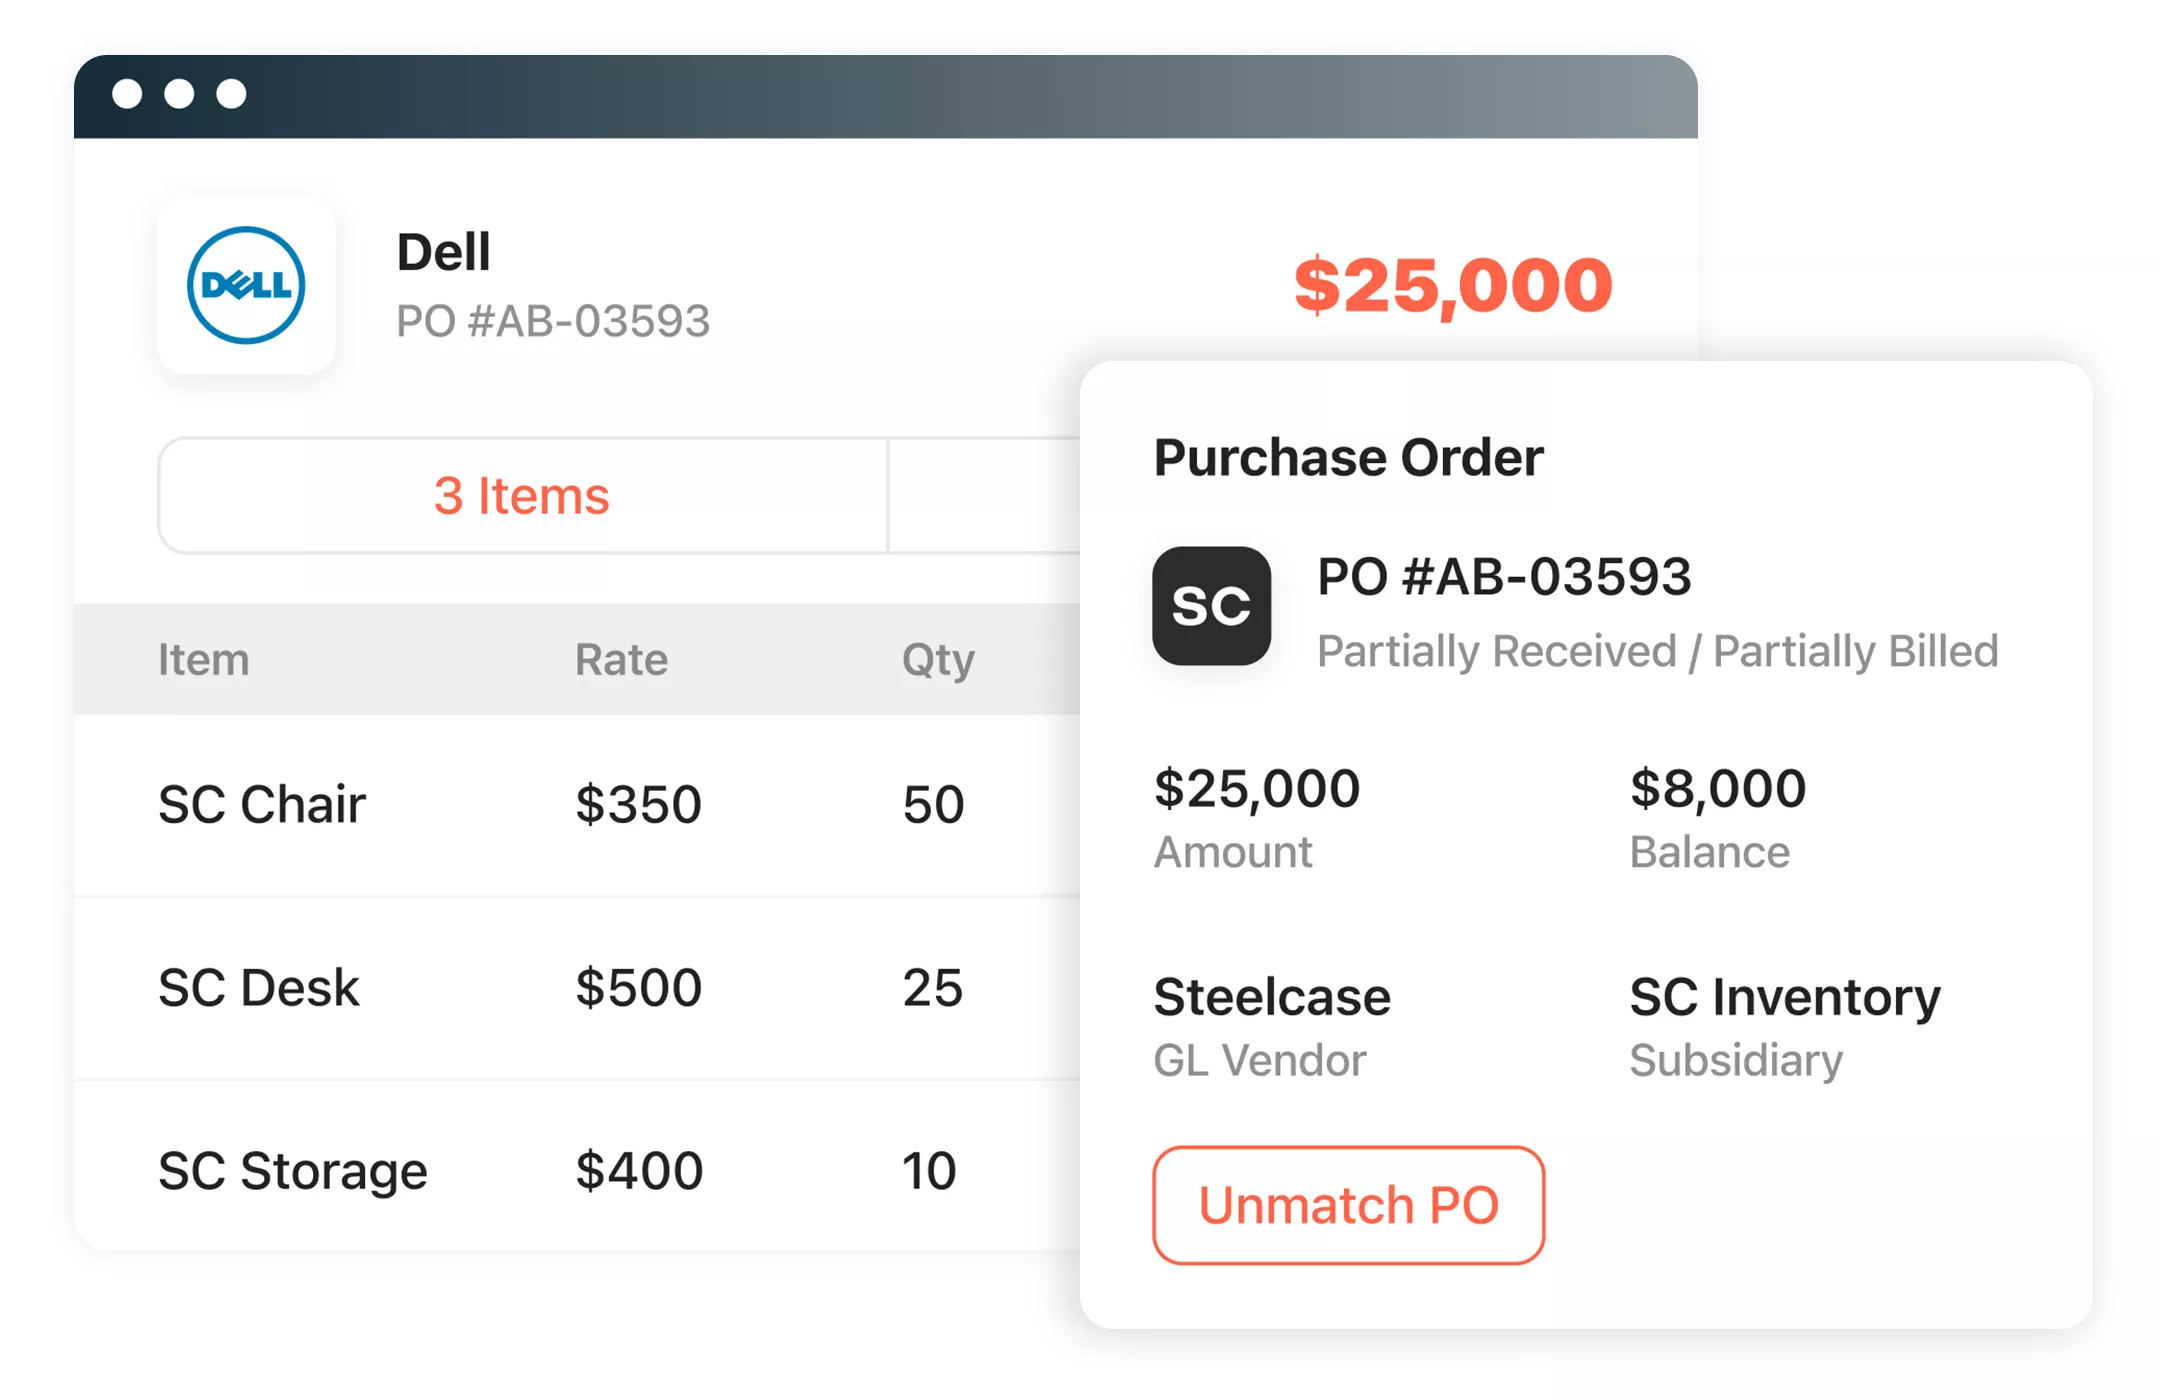Click the Steelcase GL Vendor field
This screenshot has height=1400, width=2160.
pos(1271,998)
